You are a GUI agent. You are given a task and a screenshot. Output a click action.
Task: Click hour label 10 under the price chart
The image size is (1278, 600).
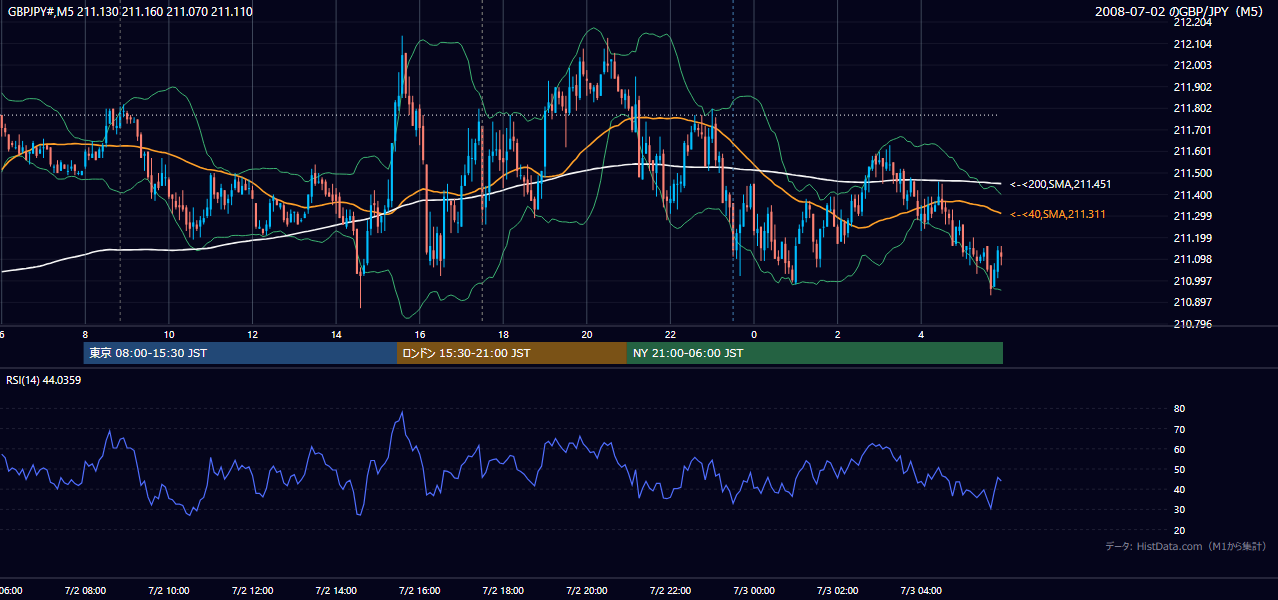pyautogui.click(x=169, y=334)
